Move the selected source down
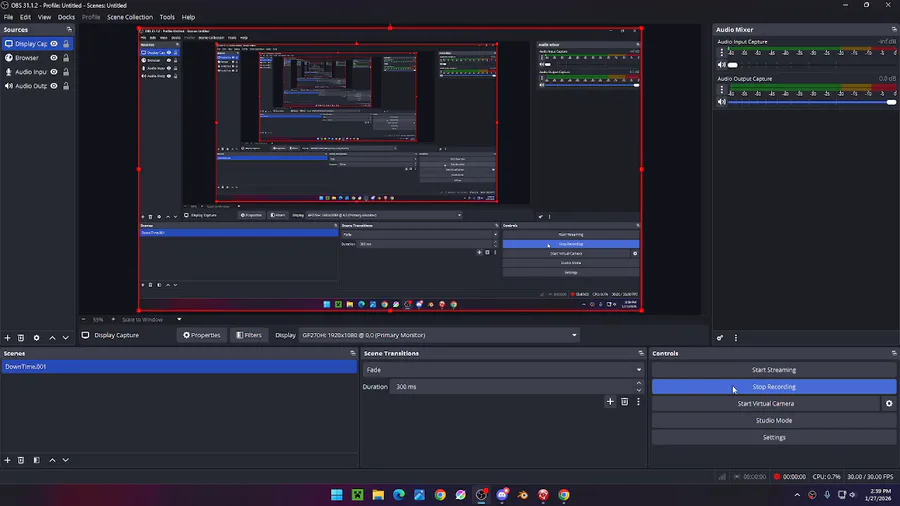900x506 pixels. coord(65,338)
